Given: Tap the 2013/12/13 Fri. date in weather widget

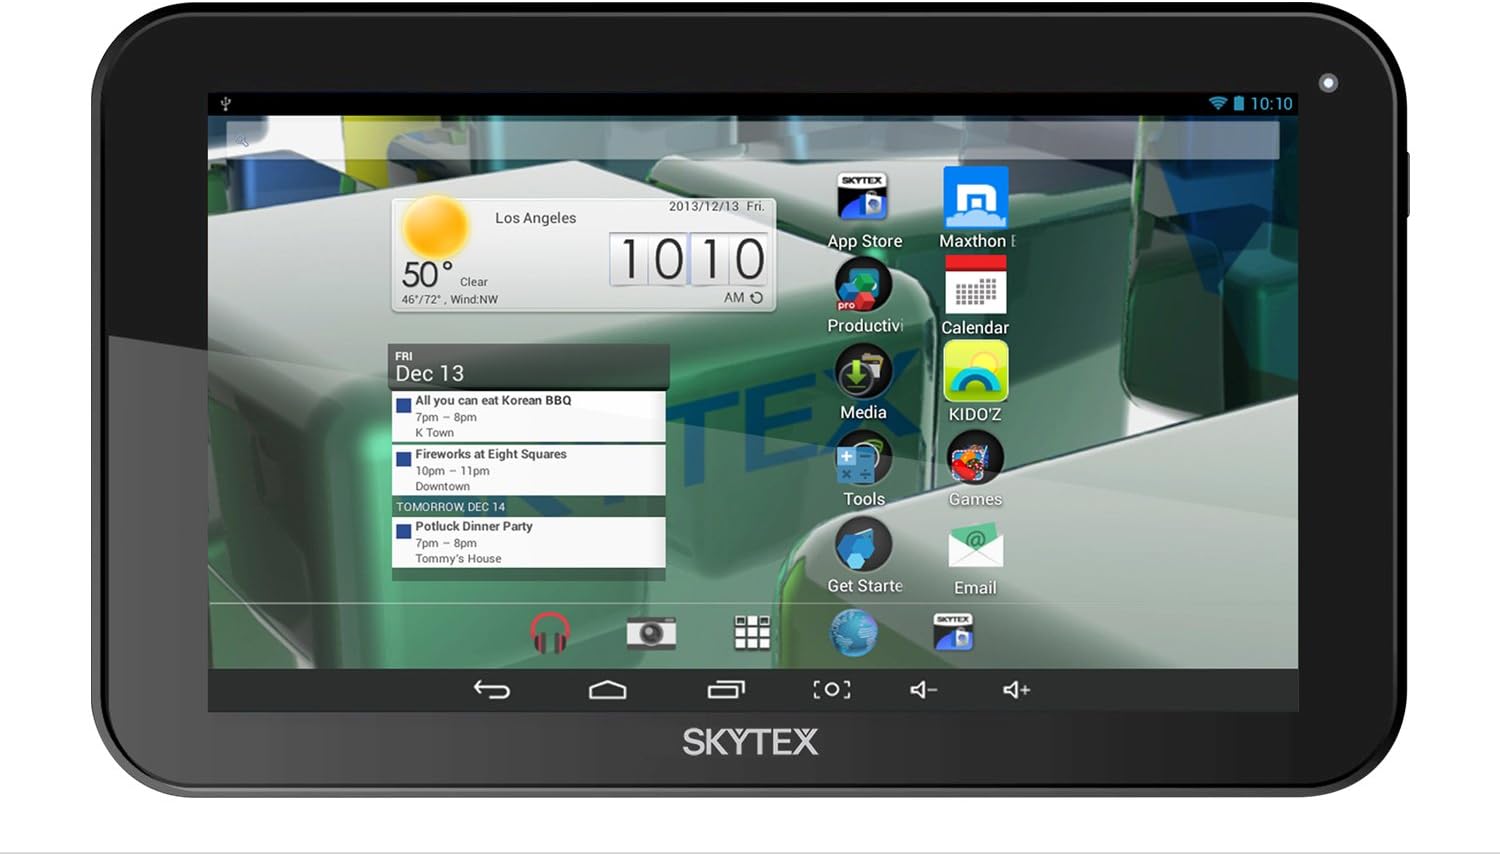Looking at the screenshot, I should pos(716,206).
